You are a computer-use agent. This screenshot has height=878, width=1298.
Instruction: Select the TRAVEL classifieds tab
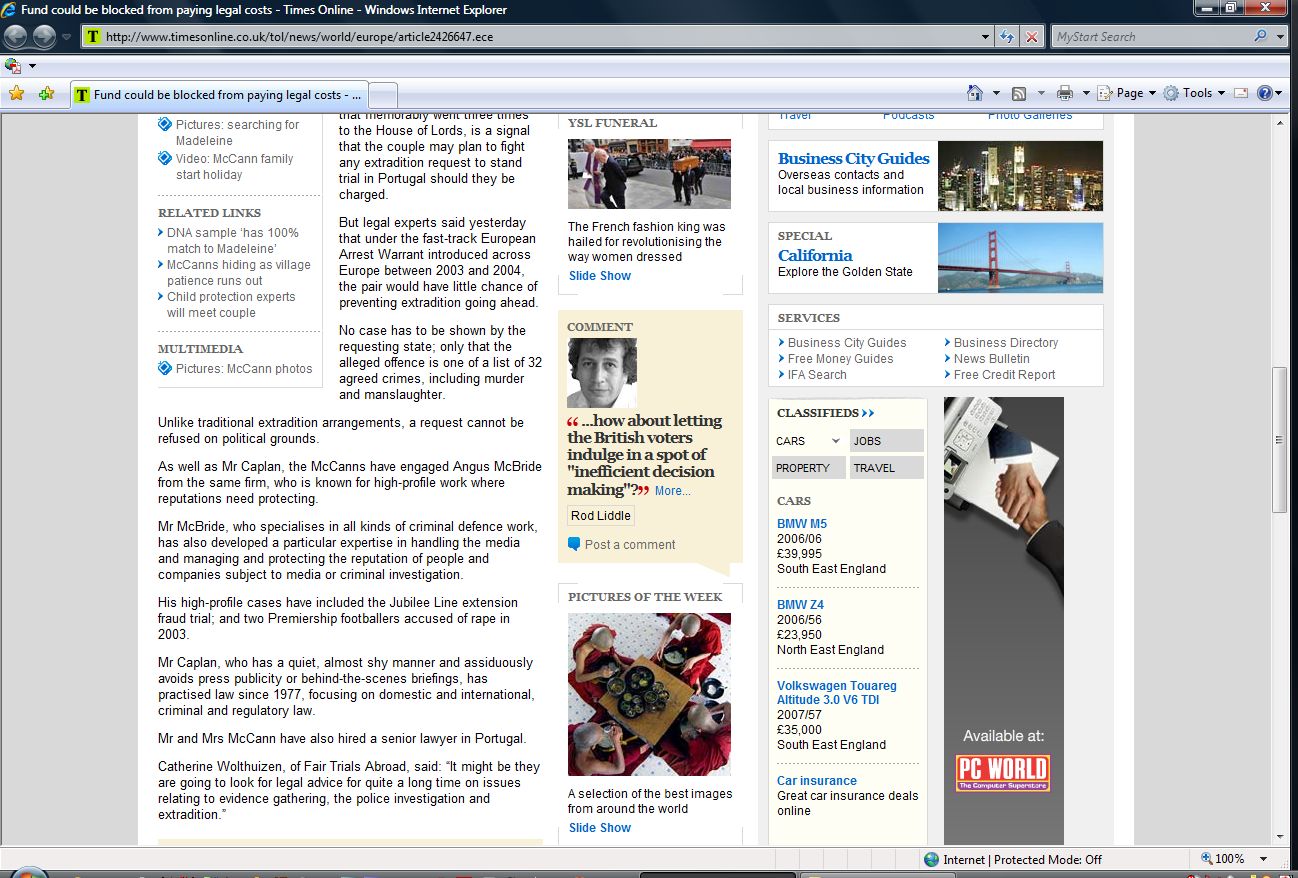pos(886,468)
